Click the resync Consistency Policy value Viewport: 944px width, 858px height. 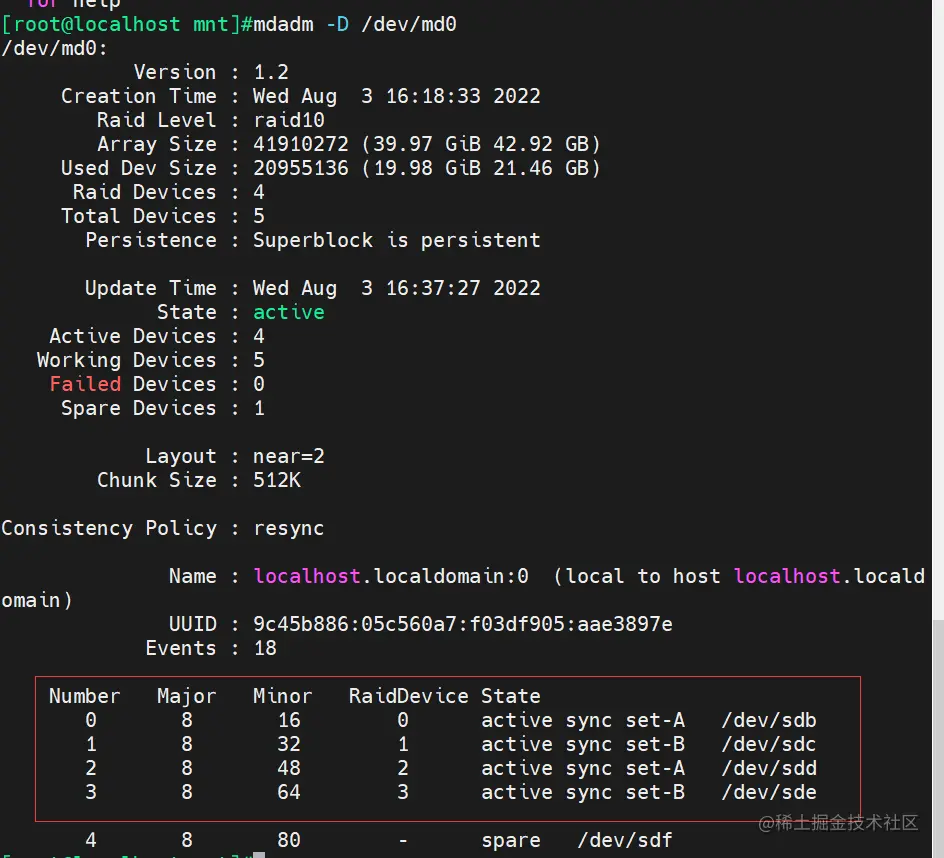click(288, 528)
